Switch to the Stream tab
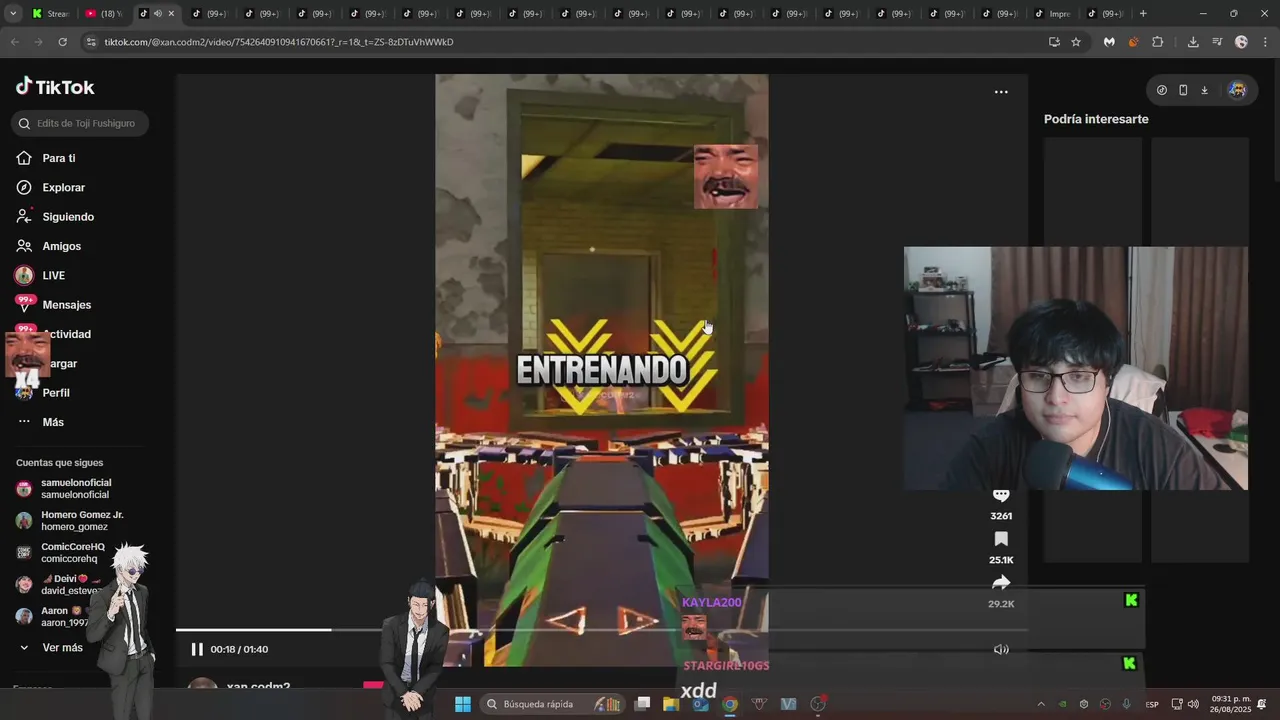This screenshot has height=720, width=1280. click(50, 14)
